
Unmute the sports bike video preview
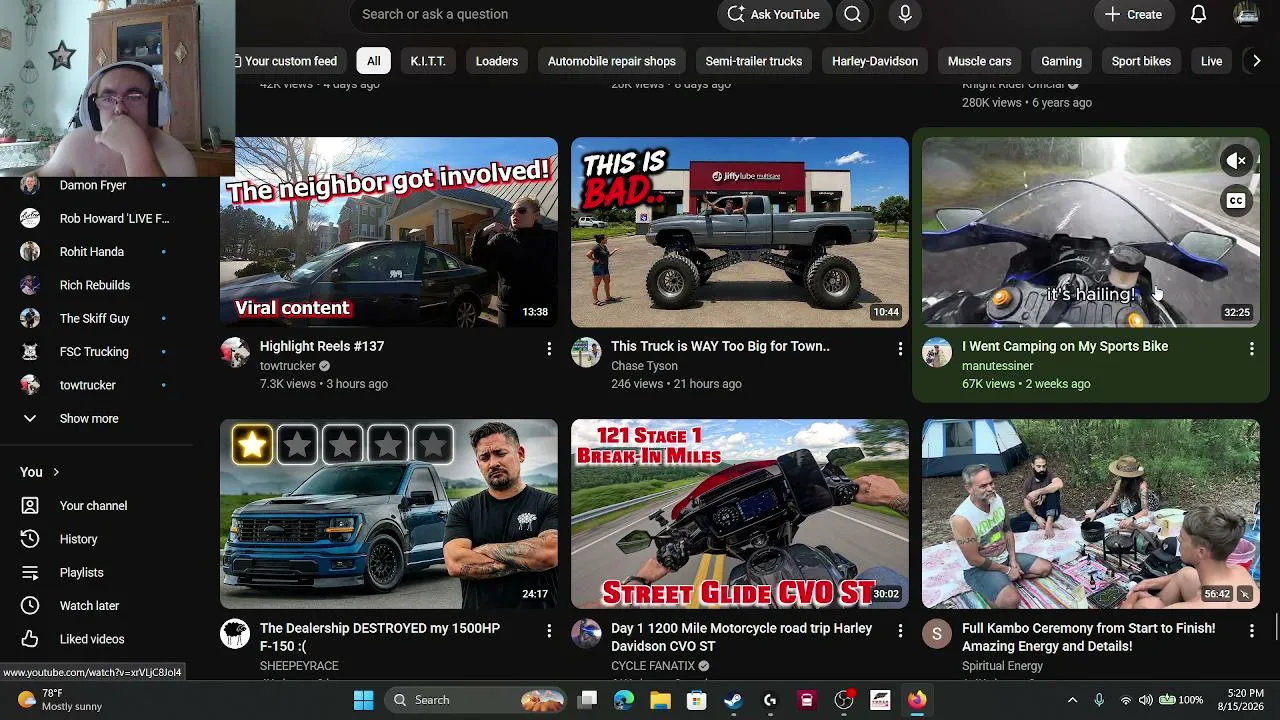tap(1236, 160)
